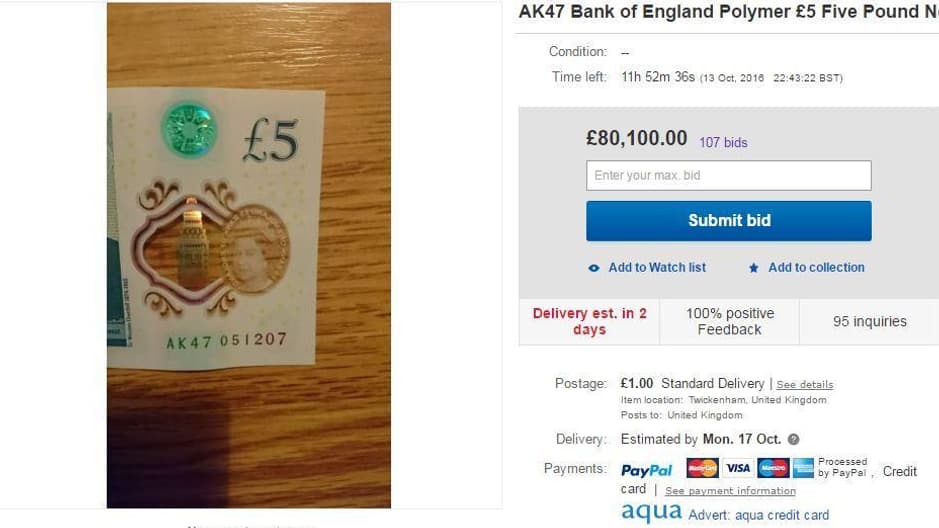
Task: Click the 100% positive Feedback cell
Action: click(x=729, y=321)
